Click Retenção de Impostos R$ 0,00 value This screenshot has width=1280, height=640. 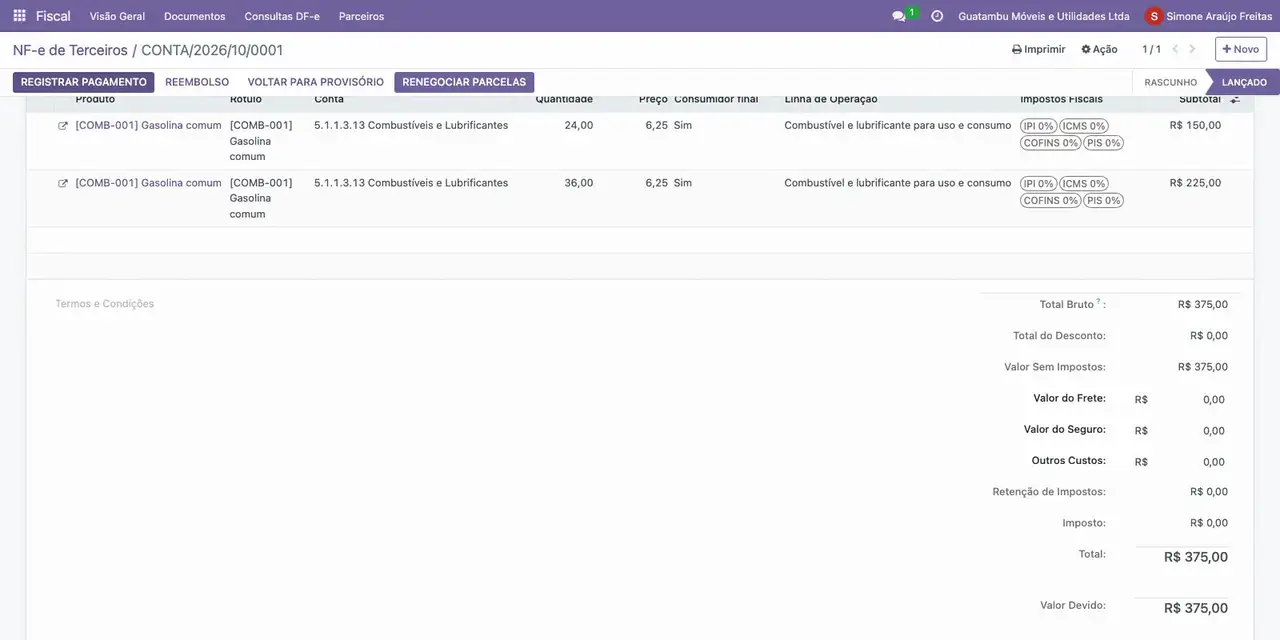tap(1209, 492)
